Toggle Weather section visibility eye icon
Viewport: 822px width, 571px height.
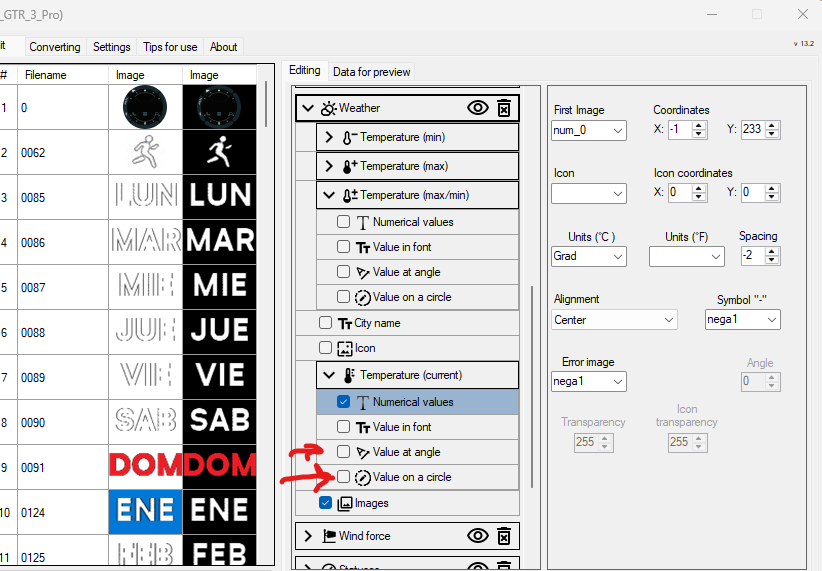pyautogui.click(x=478, y=108)
